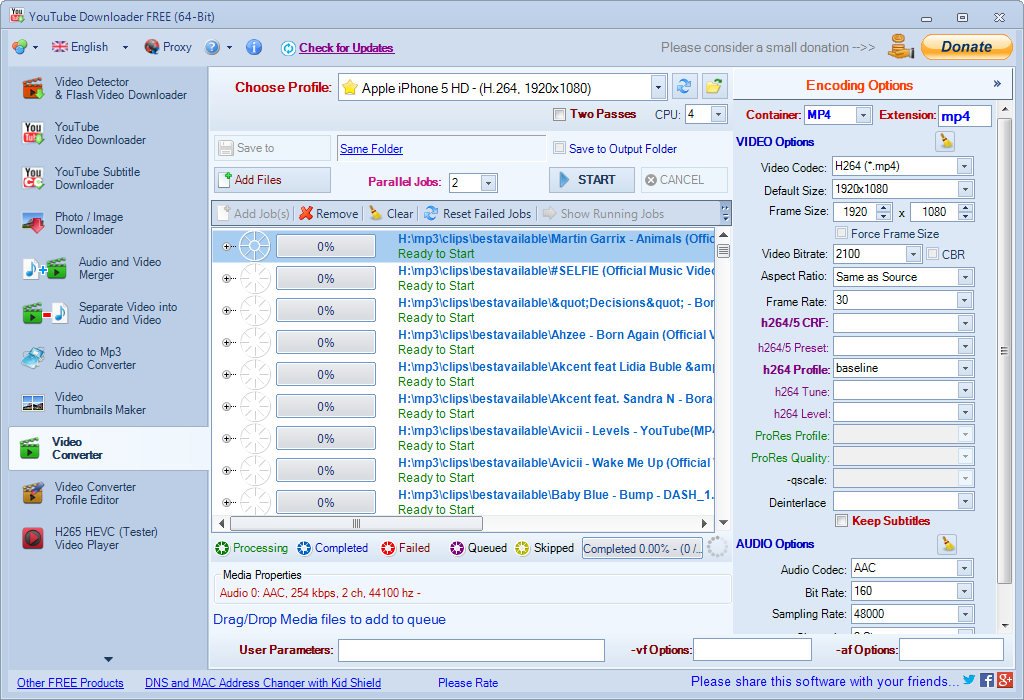
Task: Click Clear jobs in the toolbar
Action: click(391, 214)
